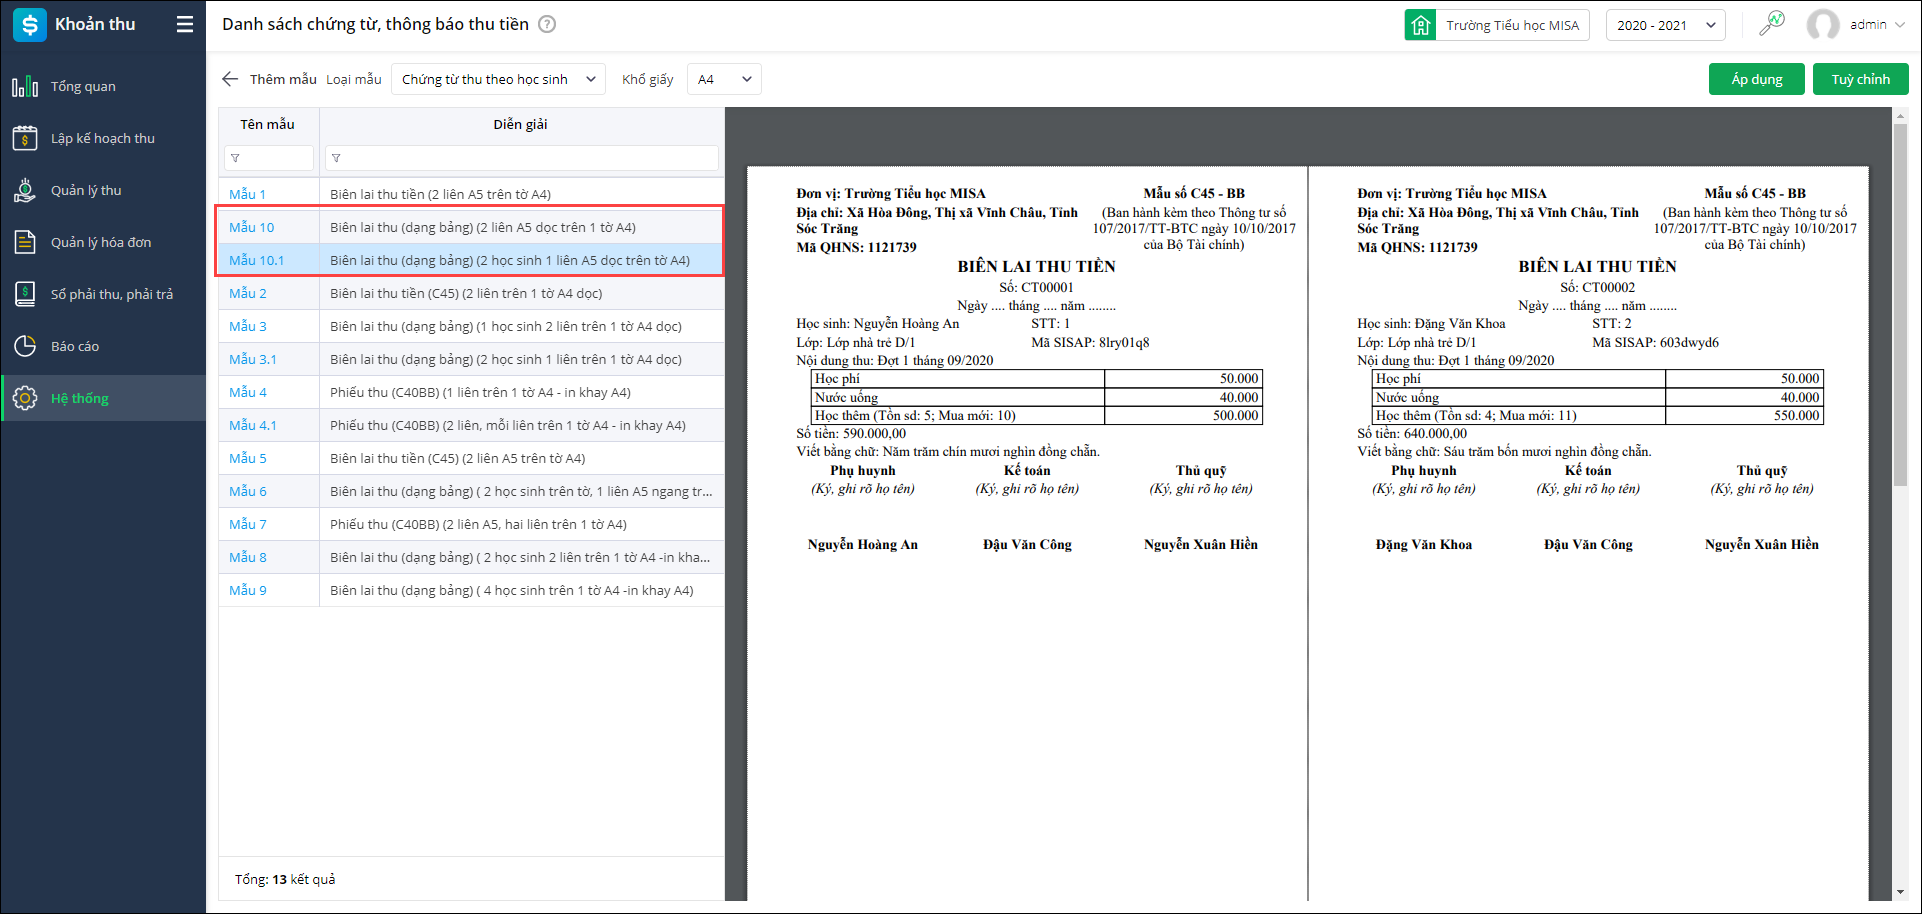Click the Tuỳ chỉnh button

pyautogui.click(x=1860, y=79)
